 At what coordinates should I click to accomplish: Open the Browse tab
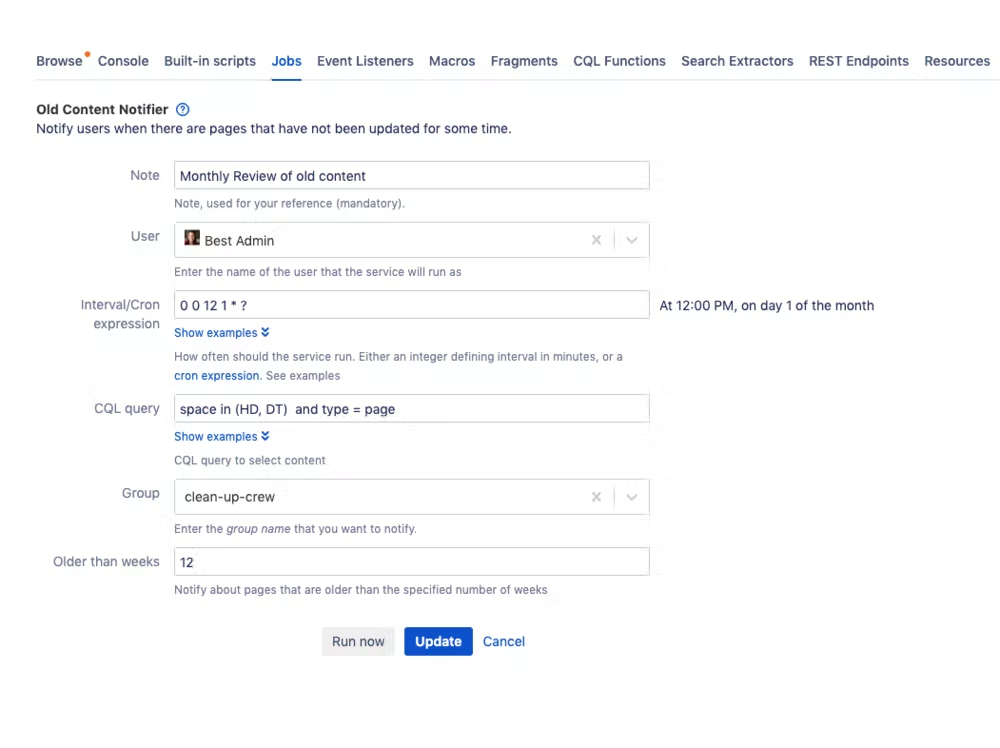tap(59, 61)
